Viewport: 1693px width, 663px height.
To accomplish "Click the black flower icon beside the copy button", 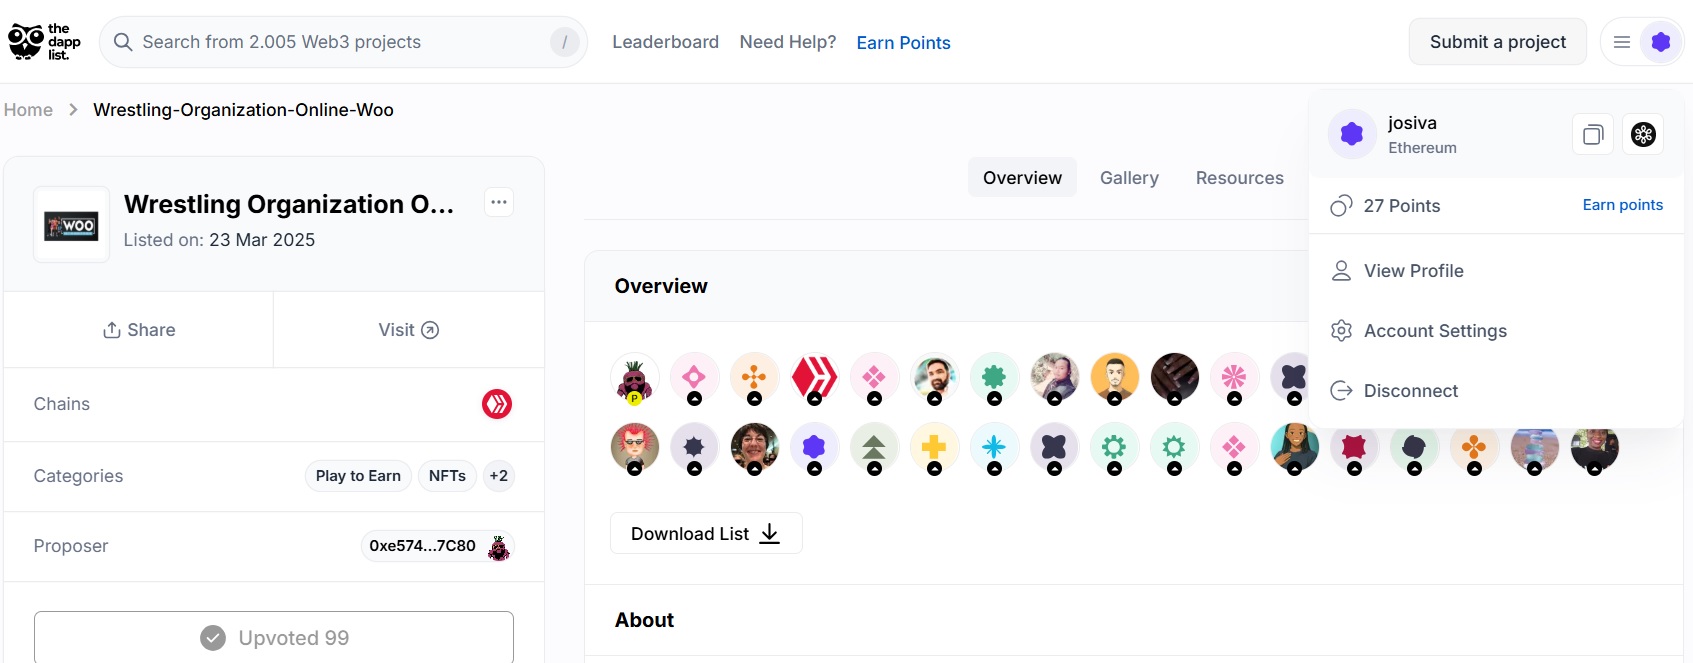I will 1643,134.
